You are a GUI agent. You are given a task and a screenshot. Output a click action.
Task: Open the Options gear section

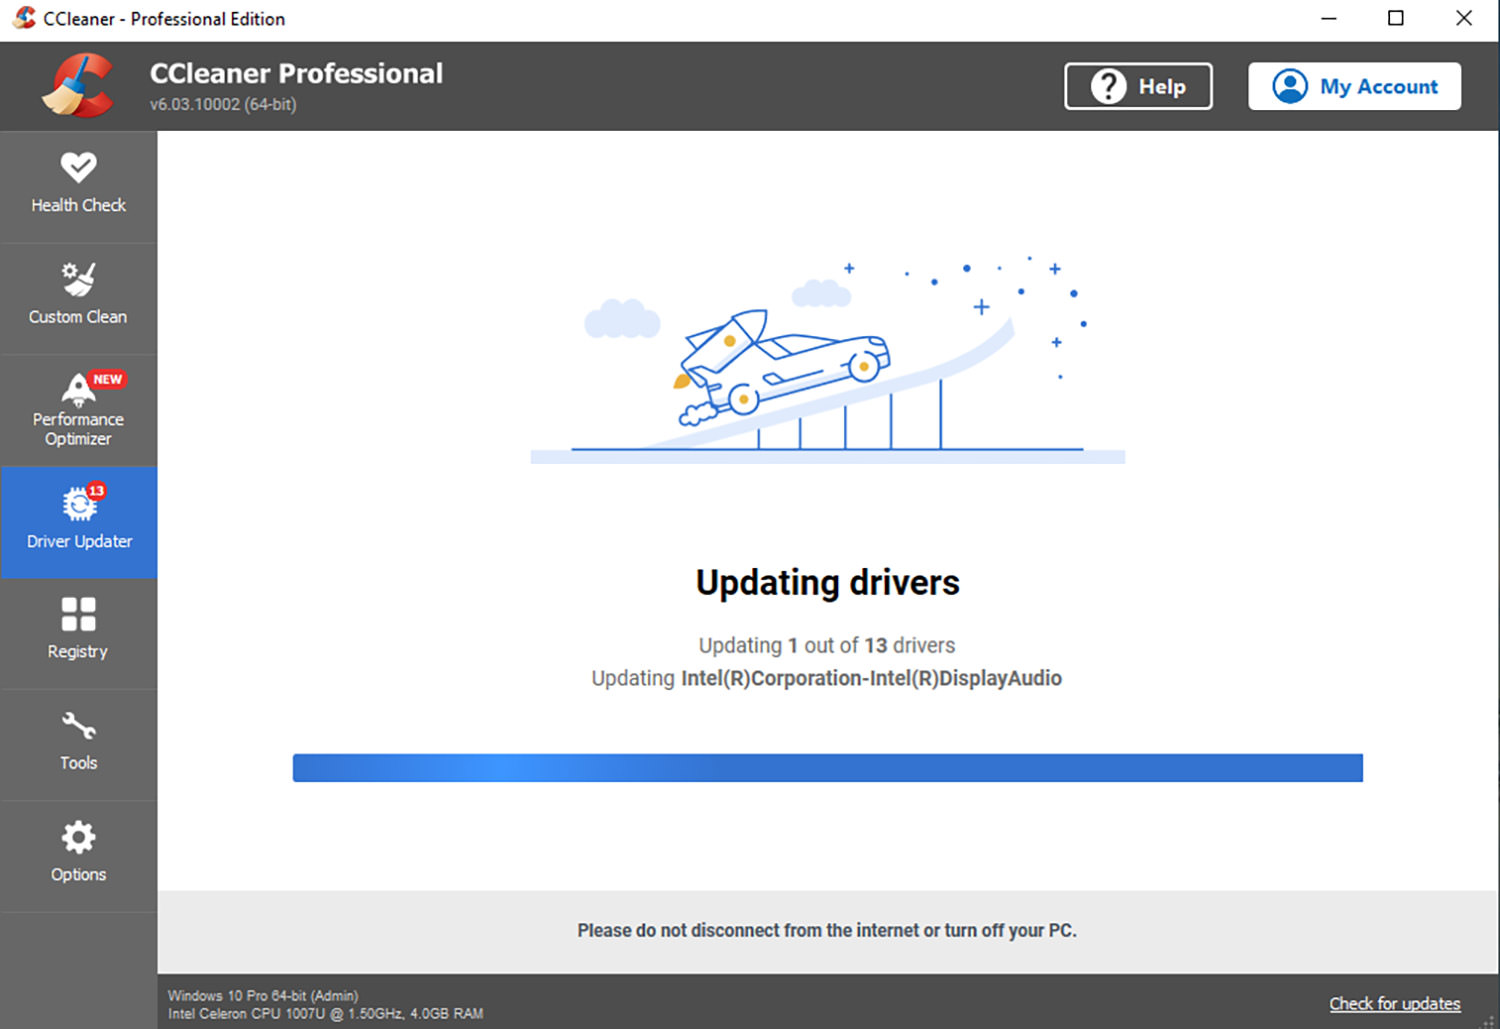pos(78,856)
